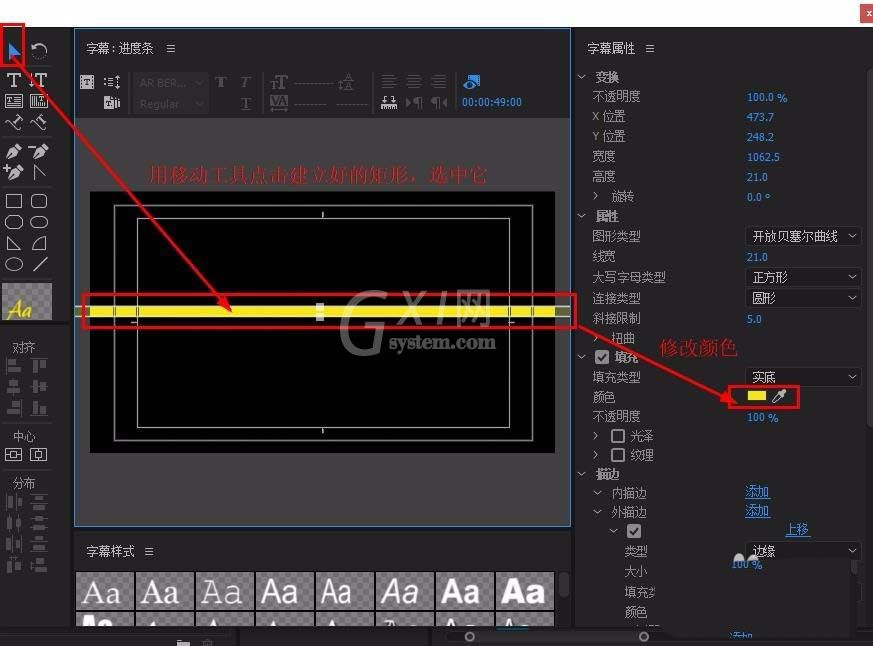Enable the 光泽 sheen checkbox
873x646 pixels.
coord(618,435)
